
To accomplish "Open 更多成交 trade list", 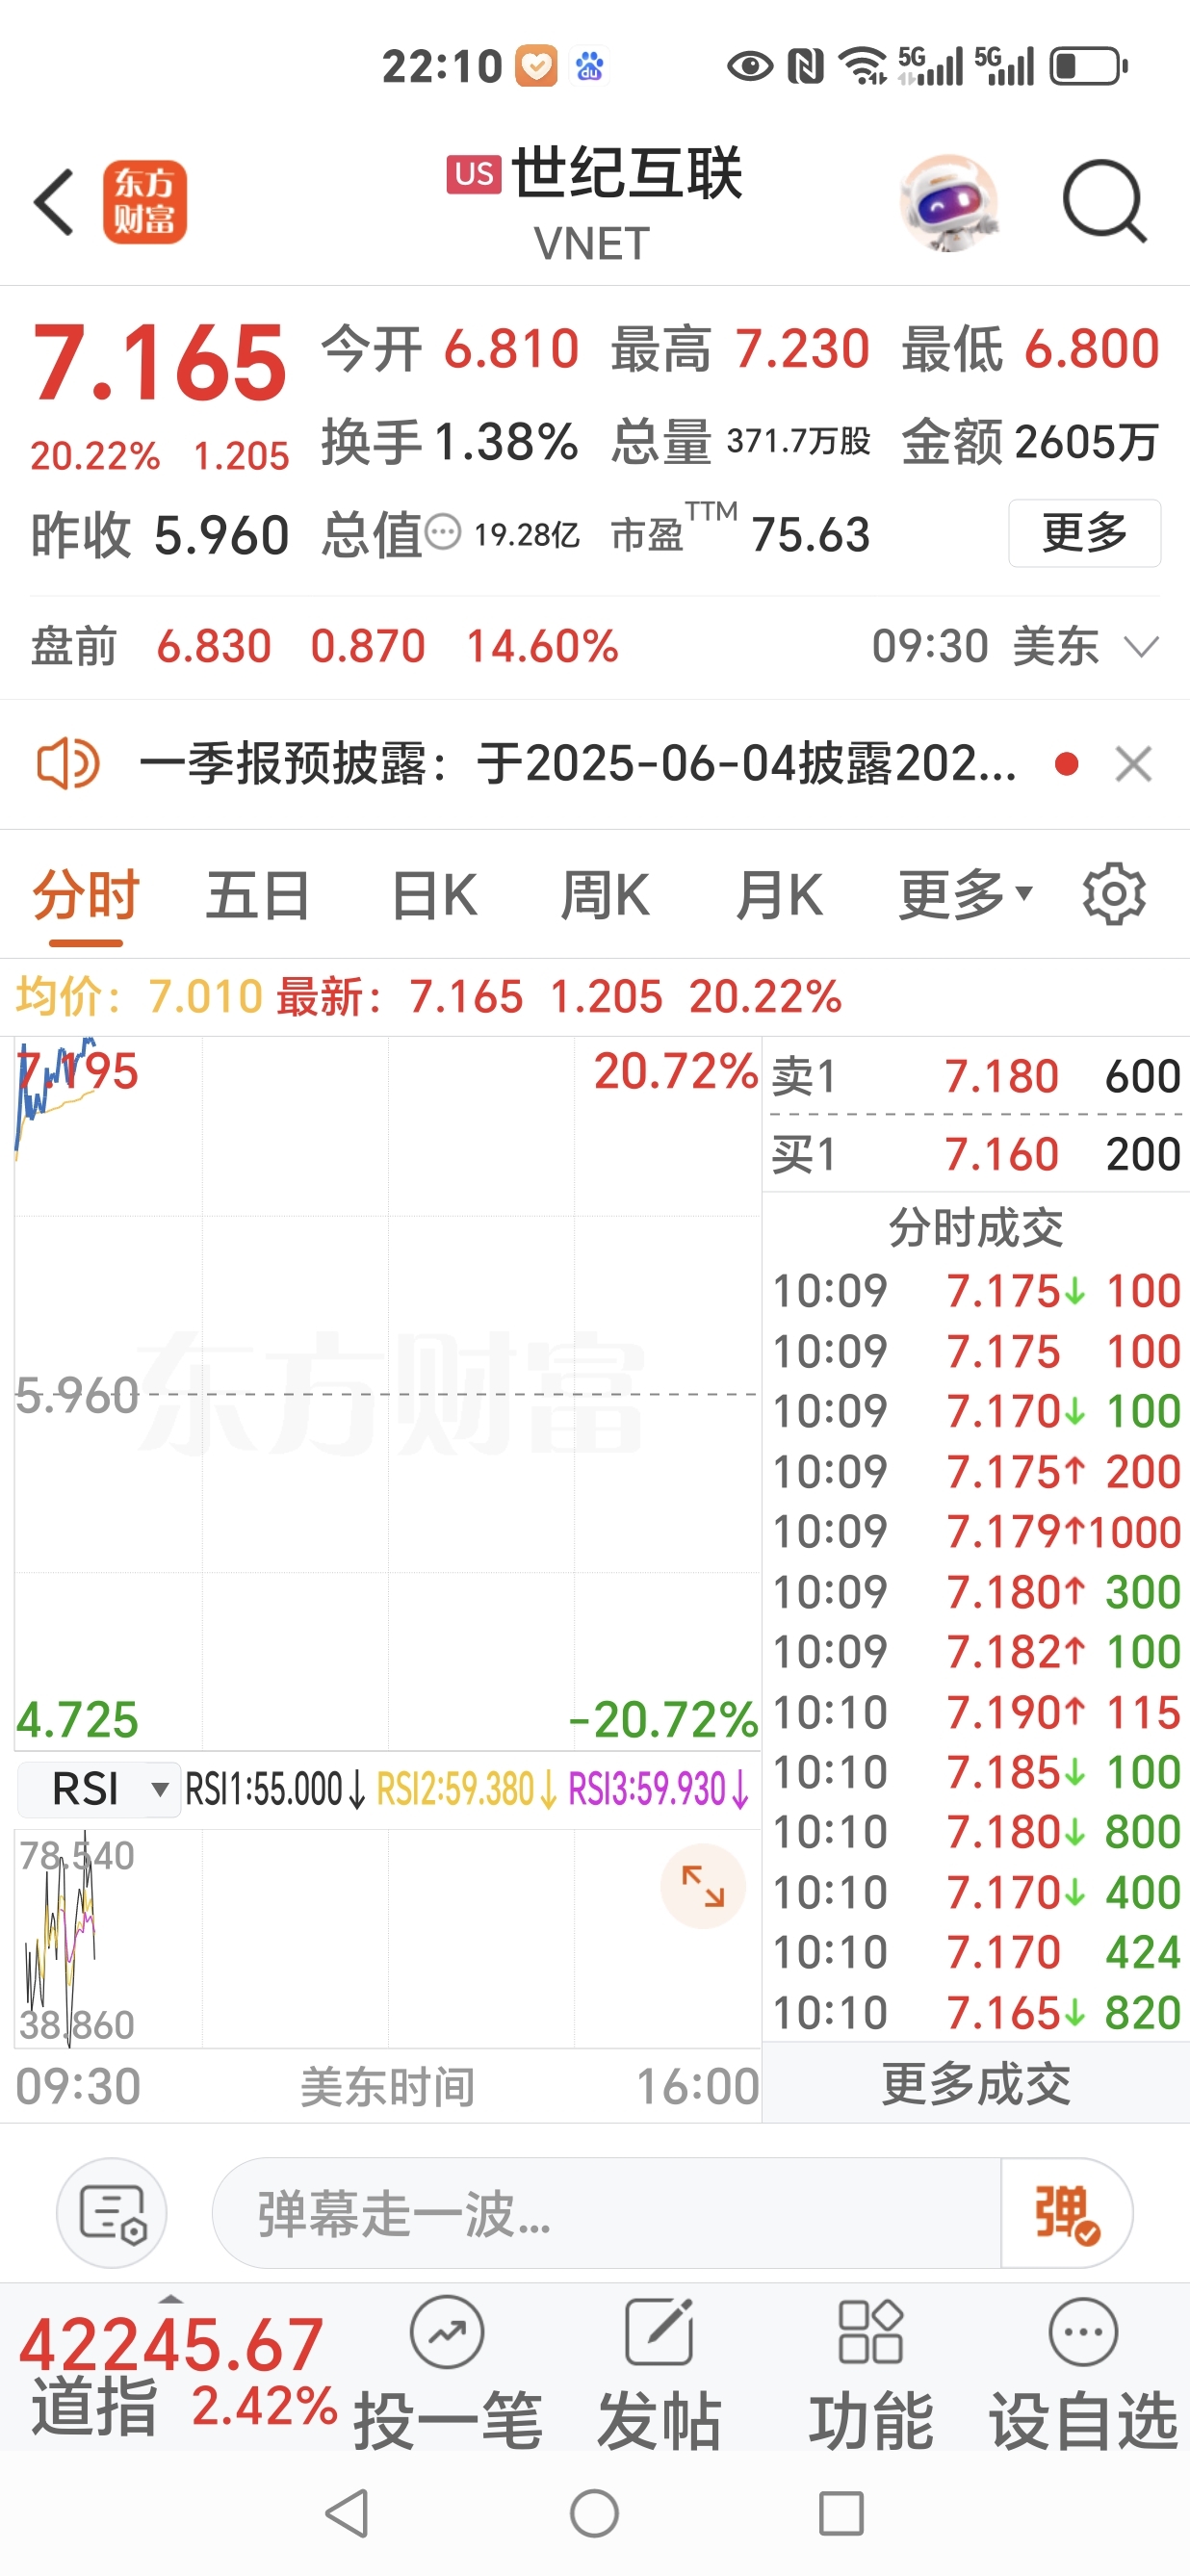I will click(976, 2084).
